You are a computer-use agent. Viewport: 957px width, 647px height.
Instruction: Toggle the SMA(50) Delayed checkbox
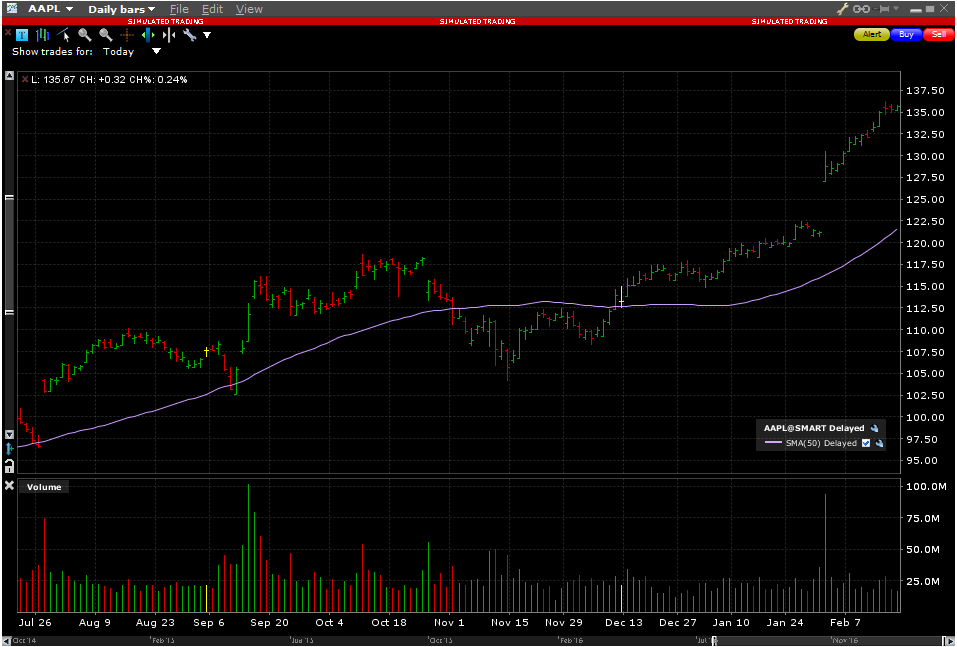[865, 444]
